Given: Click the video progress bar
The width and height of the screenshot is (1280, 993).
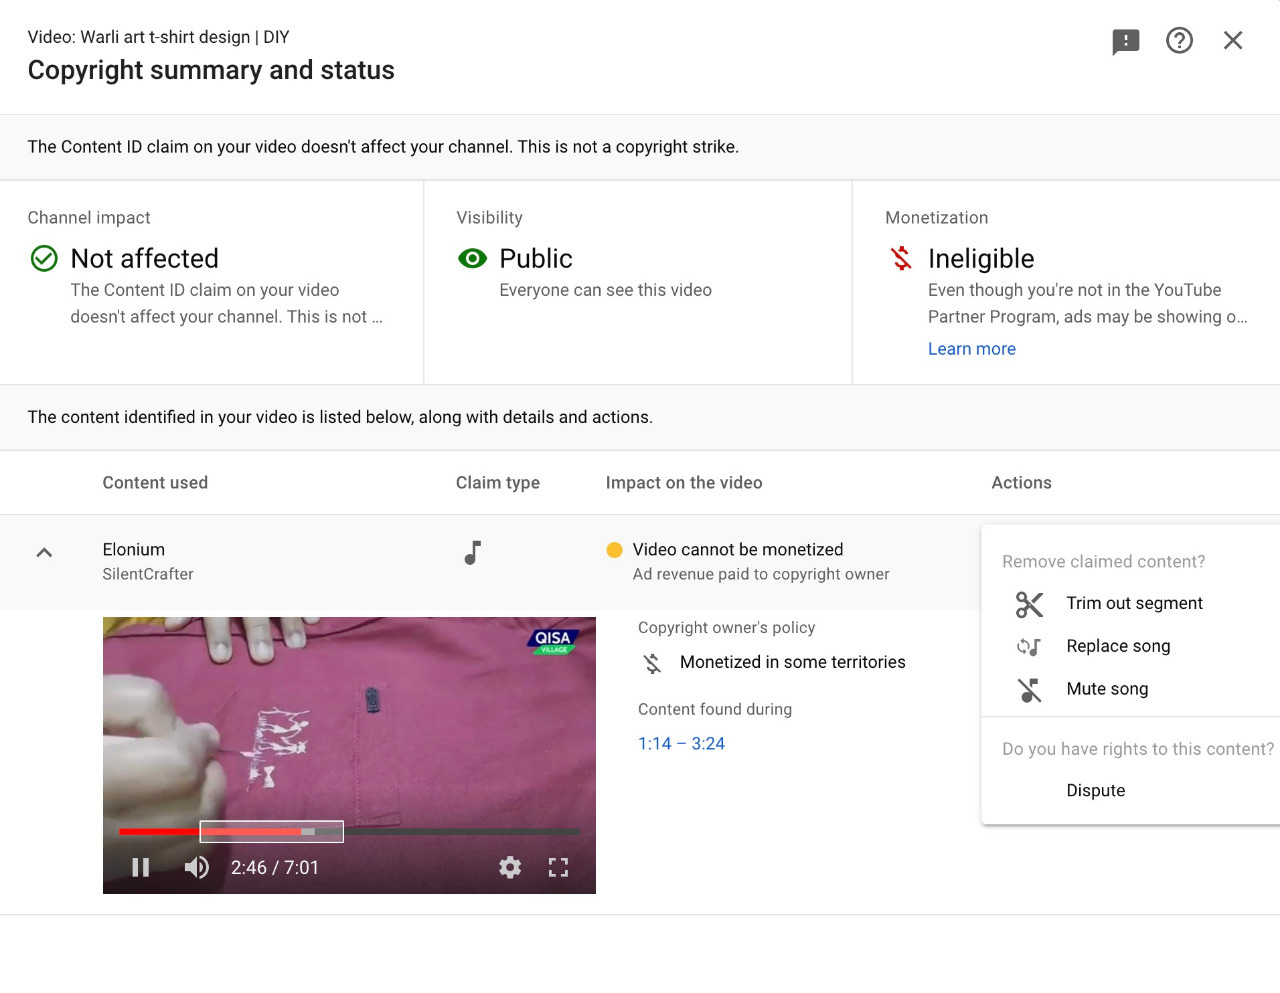Looking at the screenshot, I should [450, 831].
